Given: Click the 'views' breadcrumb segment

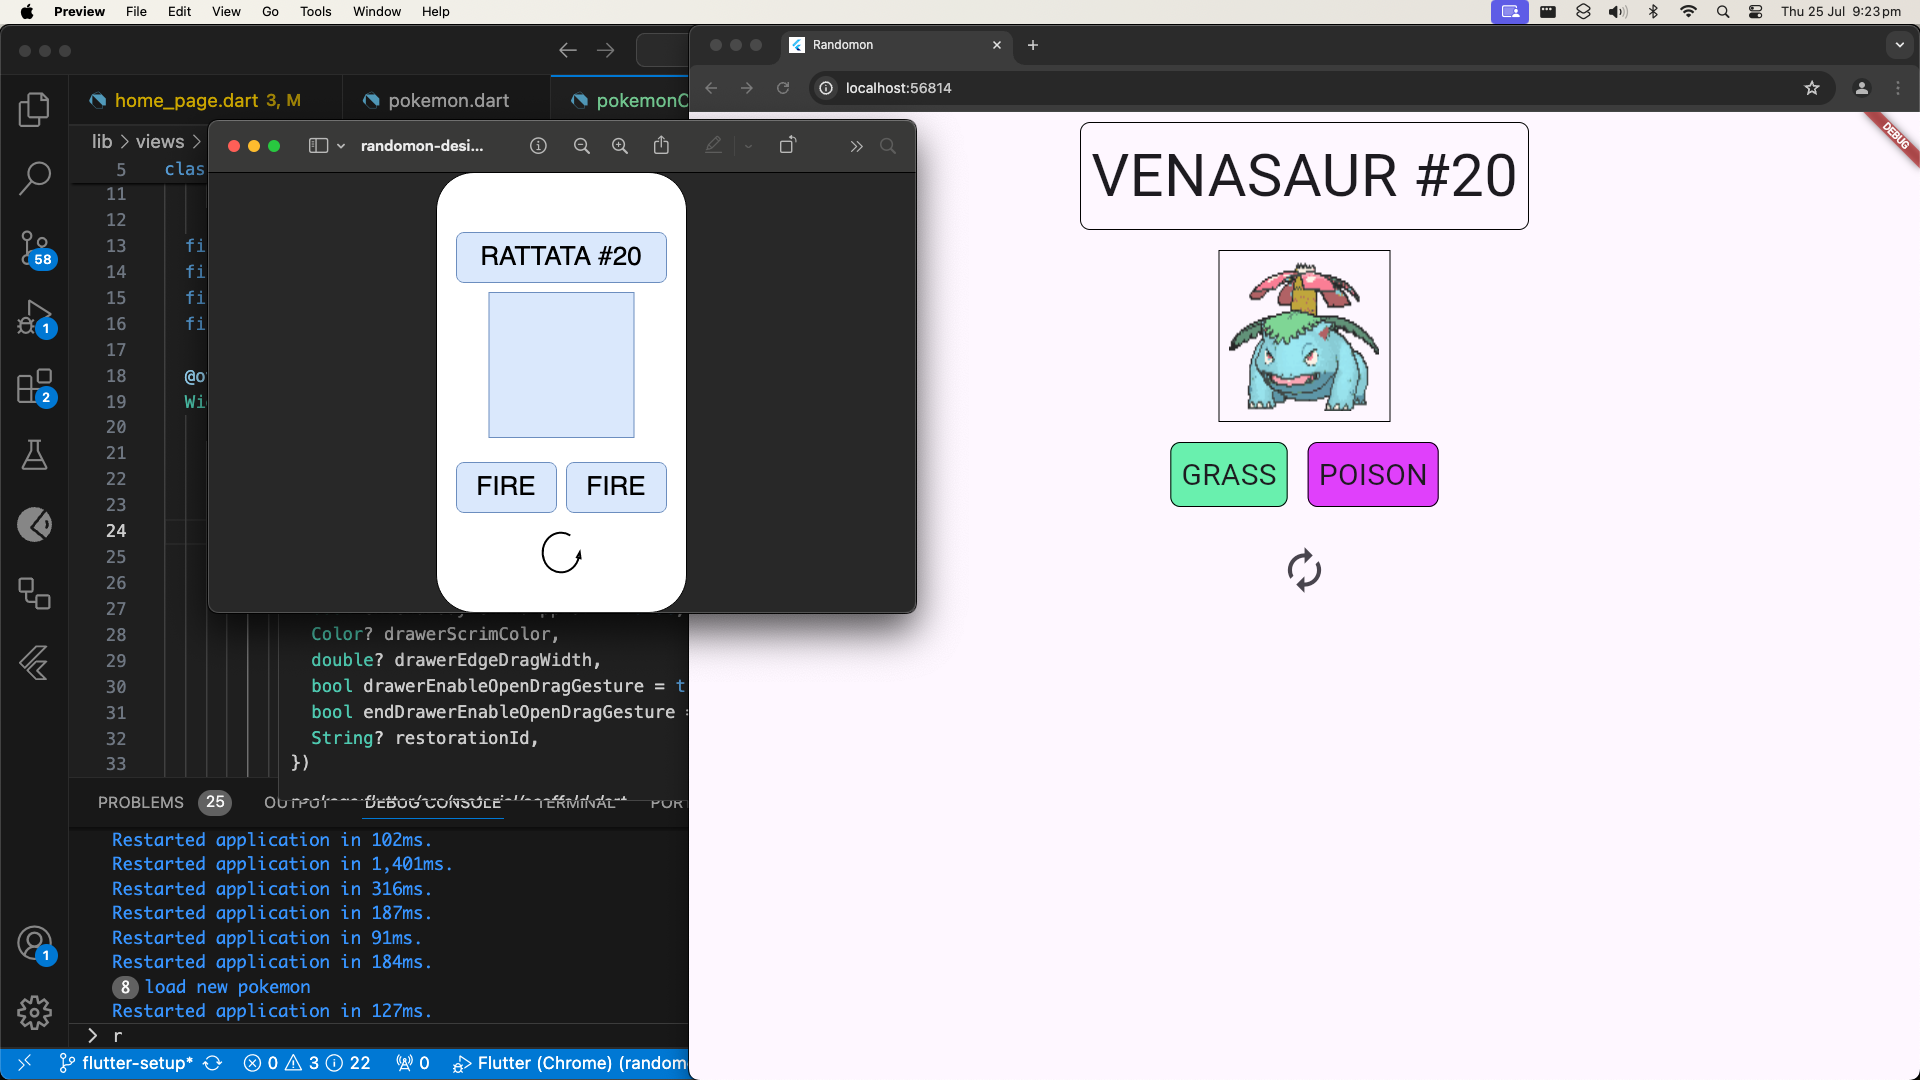Looking at the screenshot, I should click(160, 142).
